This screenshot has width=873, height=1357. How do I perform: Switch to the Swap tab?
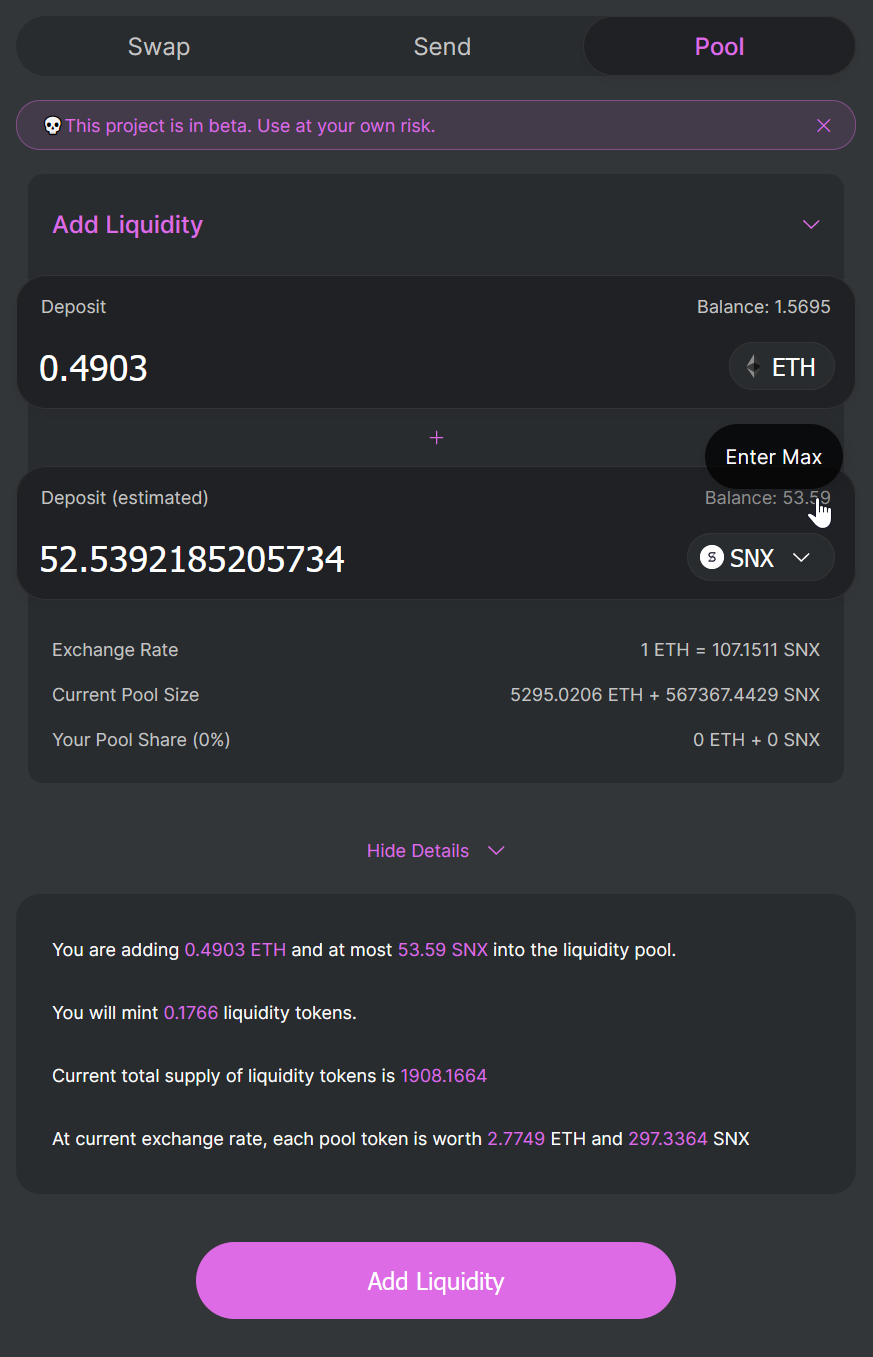(x=159, y=46)
